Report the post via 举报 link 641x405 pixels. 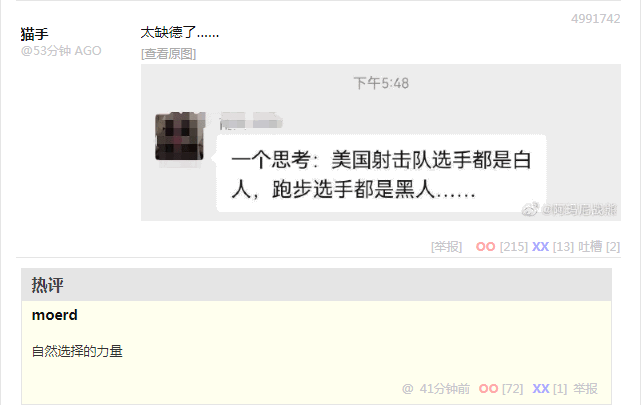[446, 247]
